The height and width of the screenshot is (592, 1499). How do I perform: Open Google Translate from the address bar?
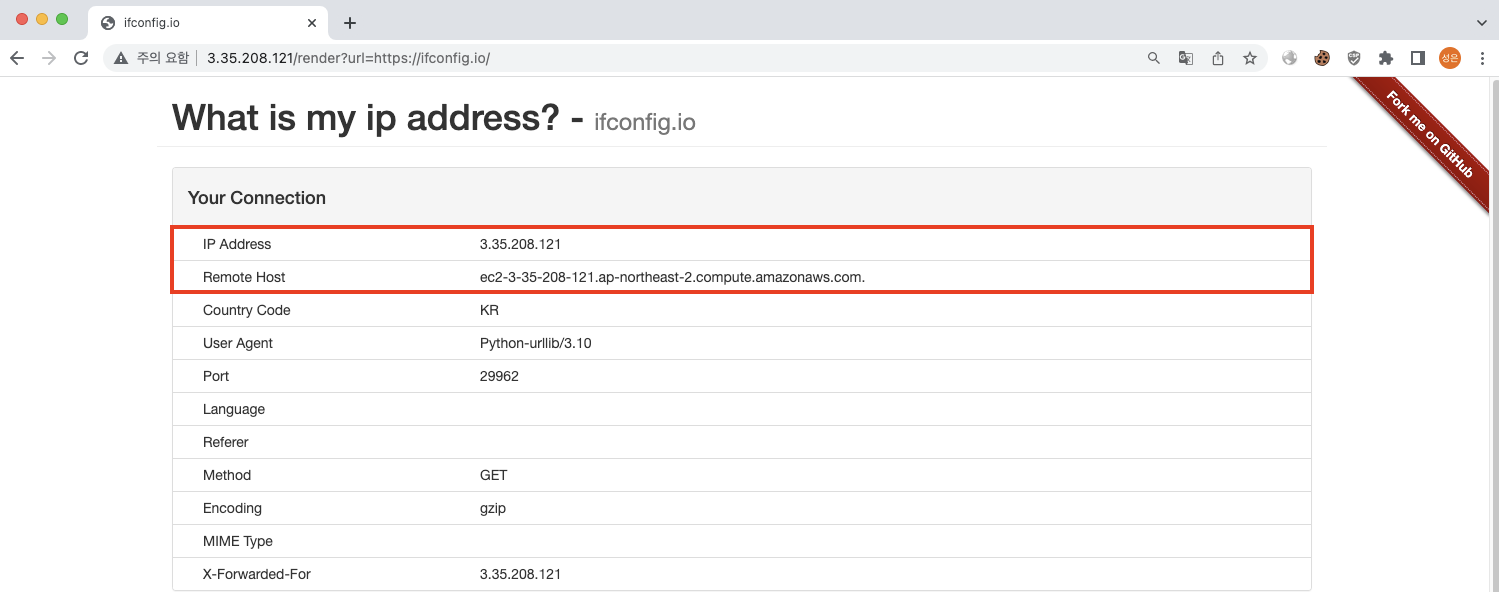(x=1185, y=57)
